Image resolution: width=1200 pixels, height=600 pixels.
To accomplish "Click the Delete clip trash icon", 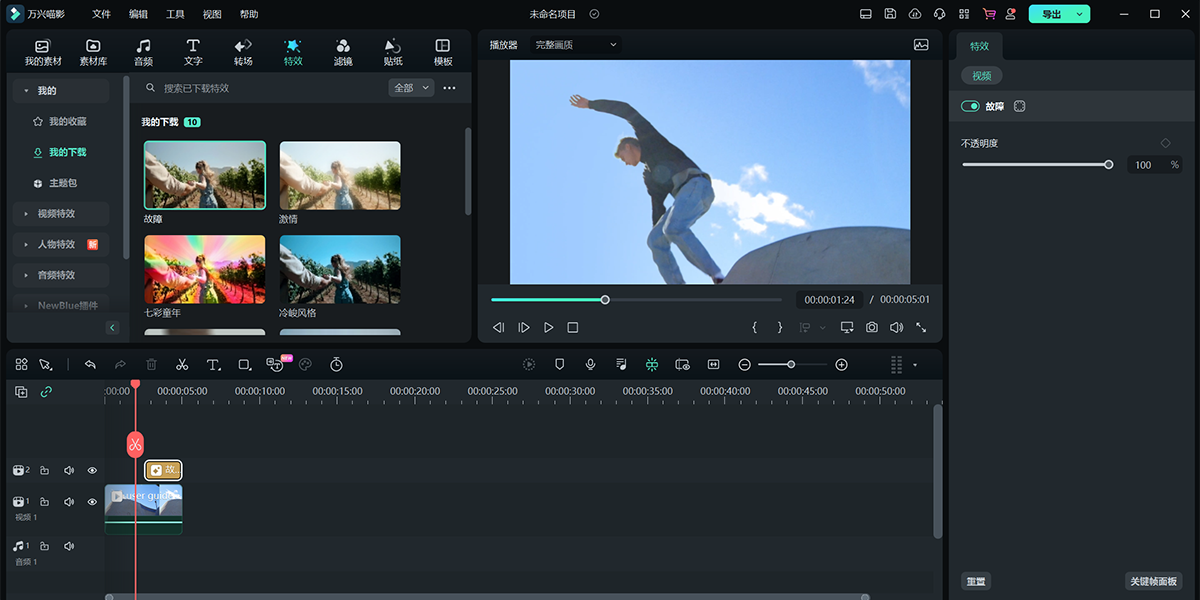I will [151, 364].
